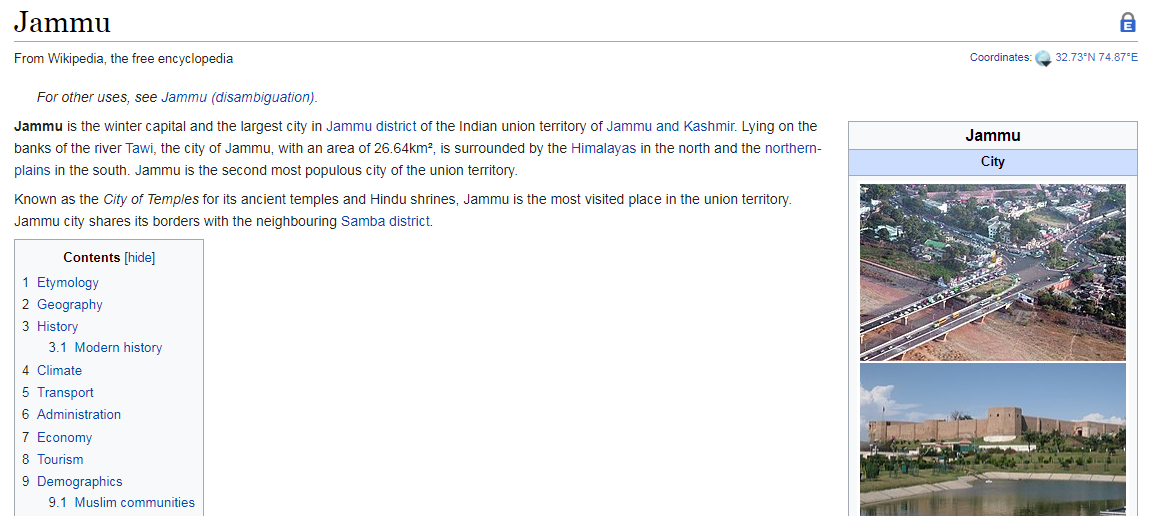The width and height of the screenshot is (1153, 516).
Task: Click the City label in the infobox
Action: [993, 162]
